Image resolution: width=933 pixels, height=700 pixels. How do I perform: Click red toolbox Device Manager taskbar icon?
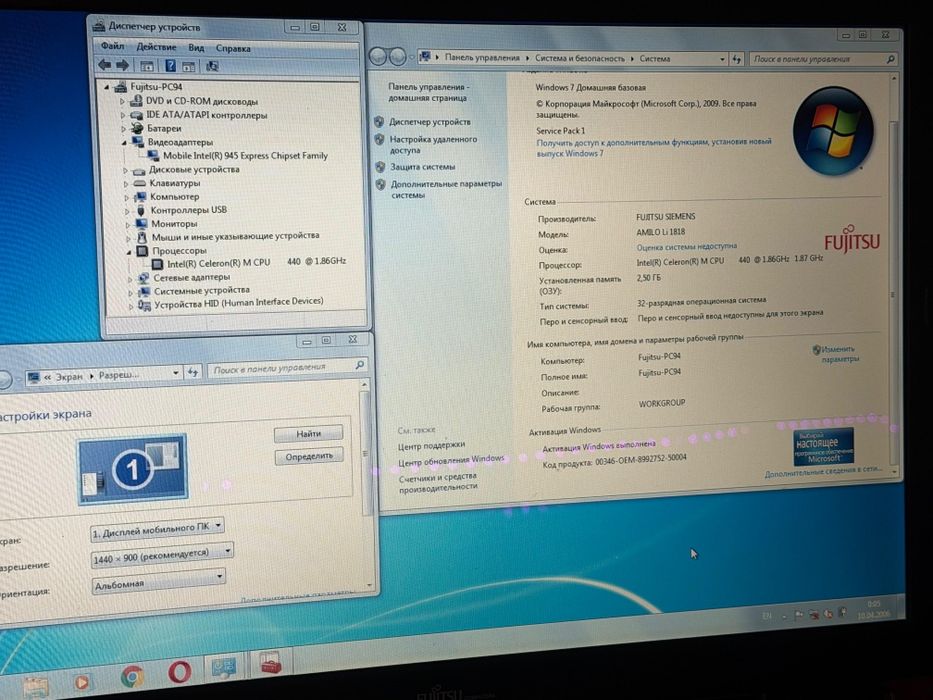[x=270, y=664]
